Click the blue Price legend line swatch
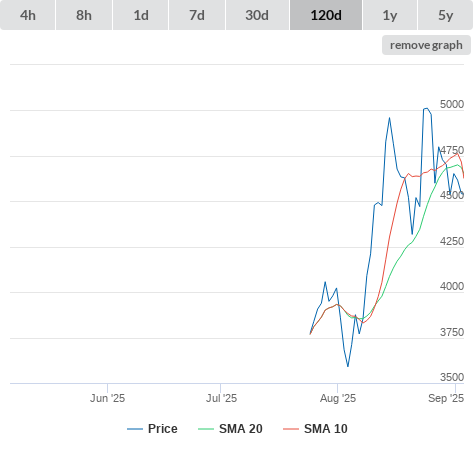Image resolution: width=474 pixels, height=455 pixels. (135, 429)
